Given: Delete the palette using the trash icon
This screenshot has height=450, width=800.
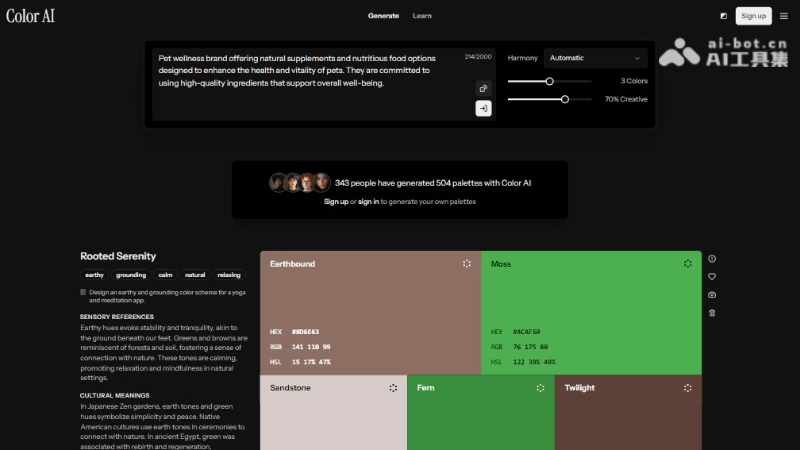Looking at the screenshot, I should (x=712, y=313).
